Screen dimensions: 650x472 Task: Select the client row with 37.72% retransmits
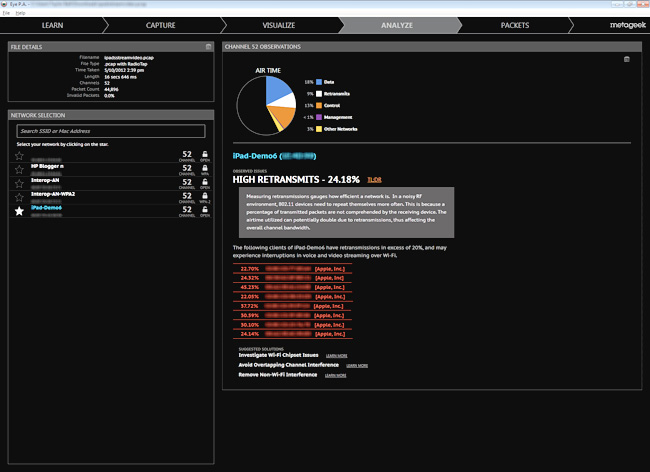[x=292, y=306]
